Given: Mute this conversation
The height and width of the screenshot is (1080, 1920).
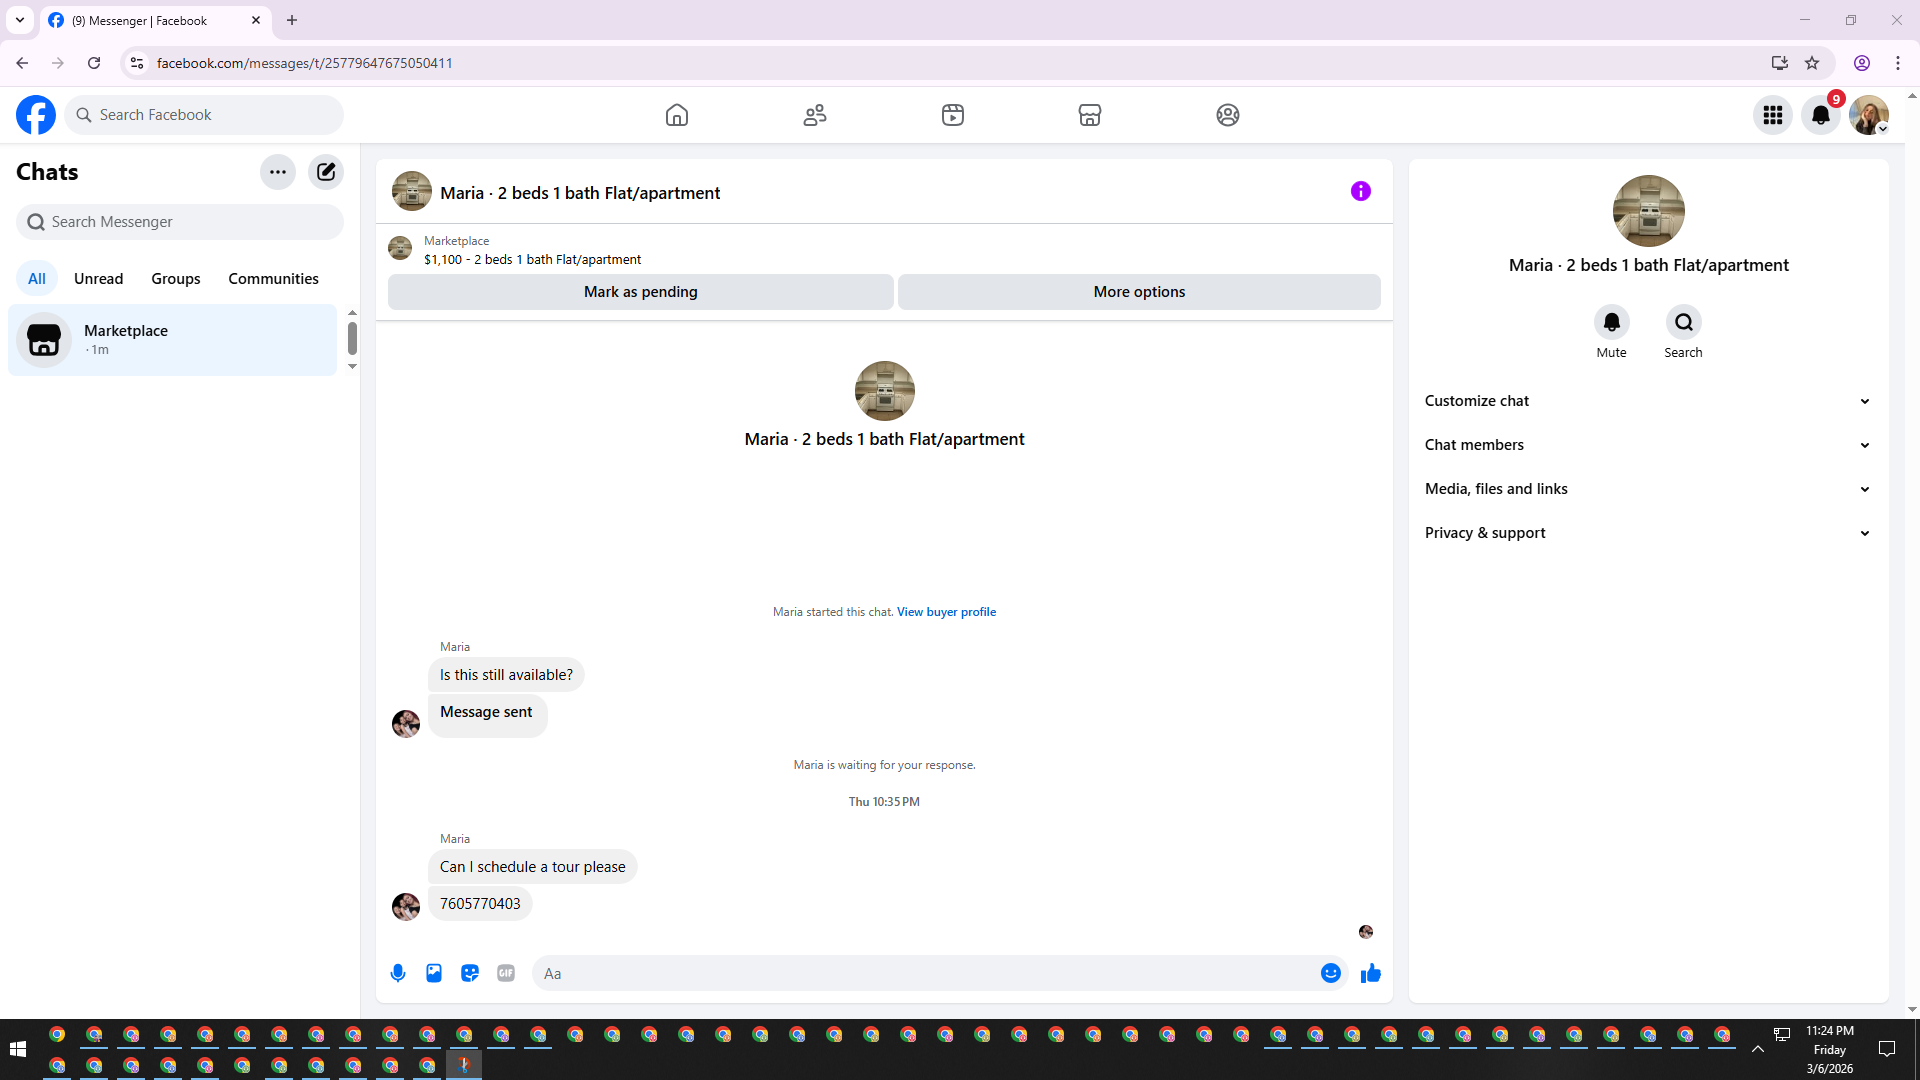Looking at the screenshot, I should pos(1611,323).
